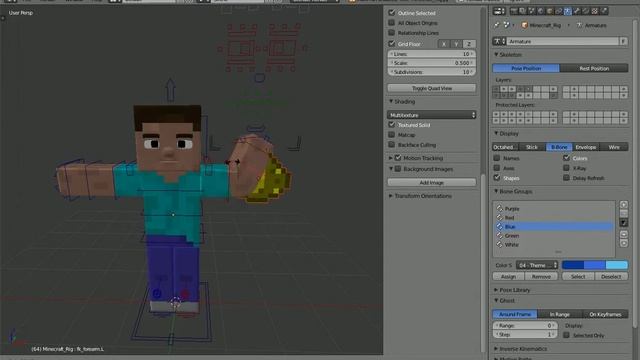
Task: Expand the Motion Tracking panel
Action: pyautogui.click(x=391, y=158)
